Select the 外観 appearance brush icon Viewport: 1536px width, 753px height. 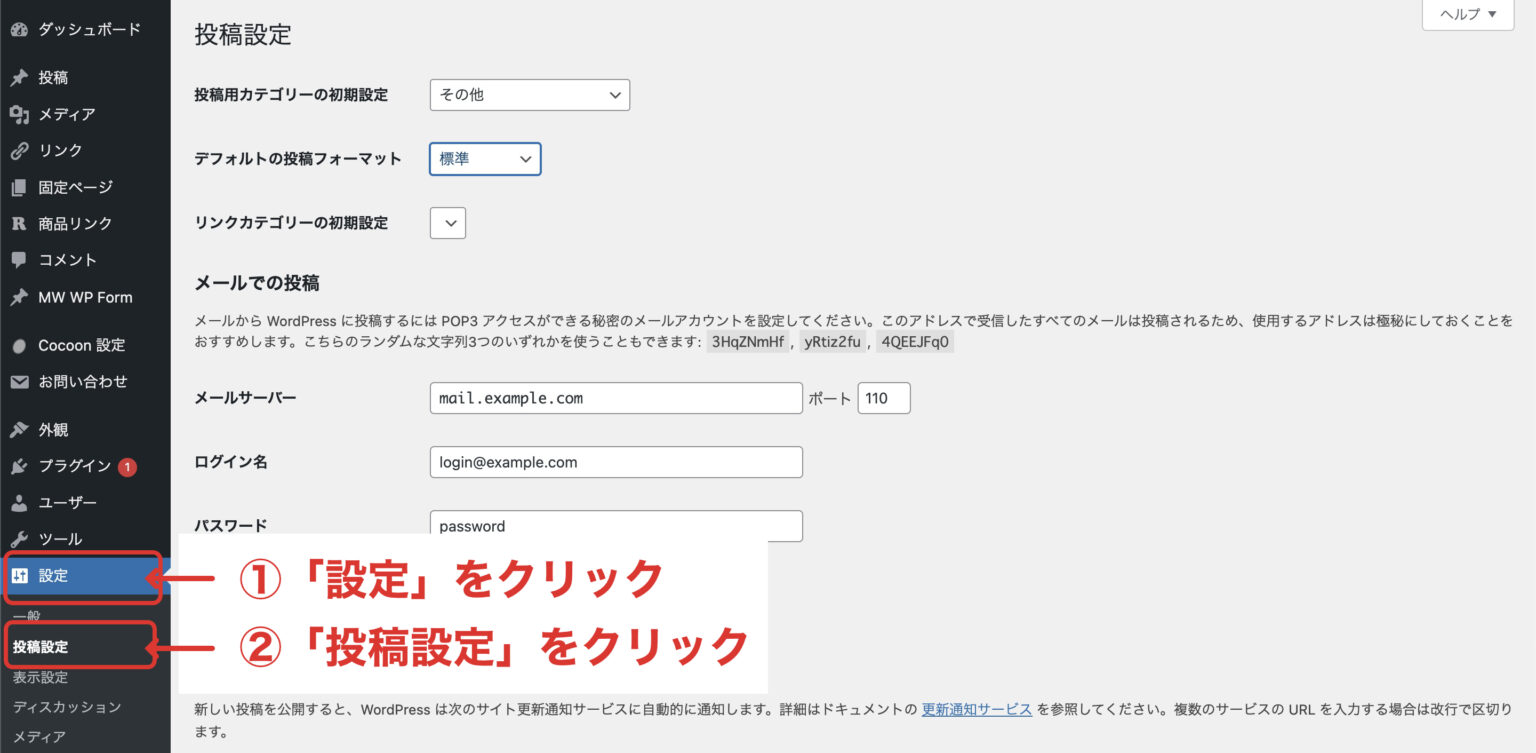pyautogui.click(x=18, y=429)
